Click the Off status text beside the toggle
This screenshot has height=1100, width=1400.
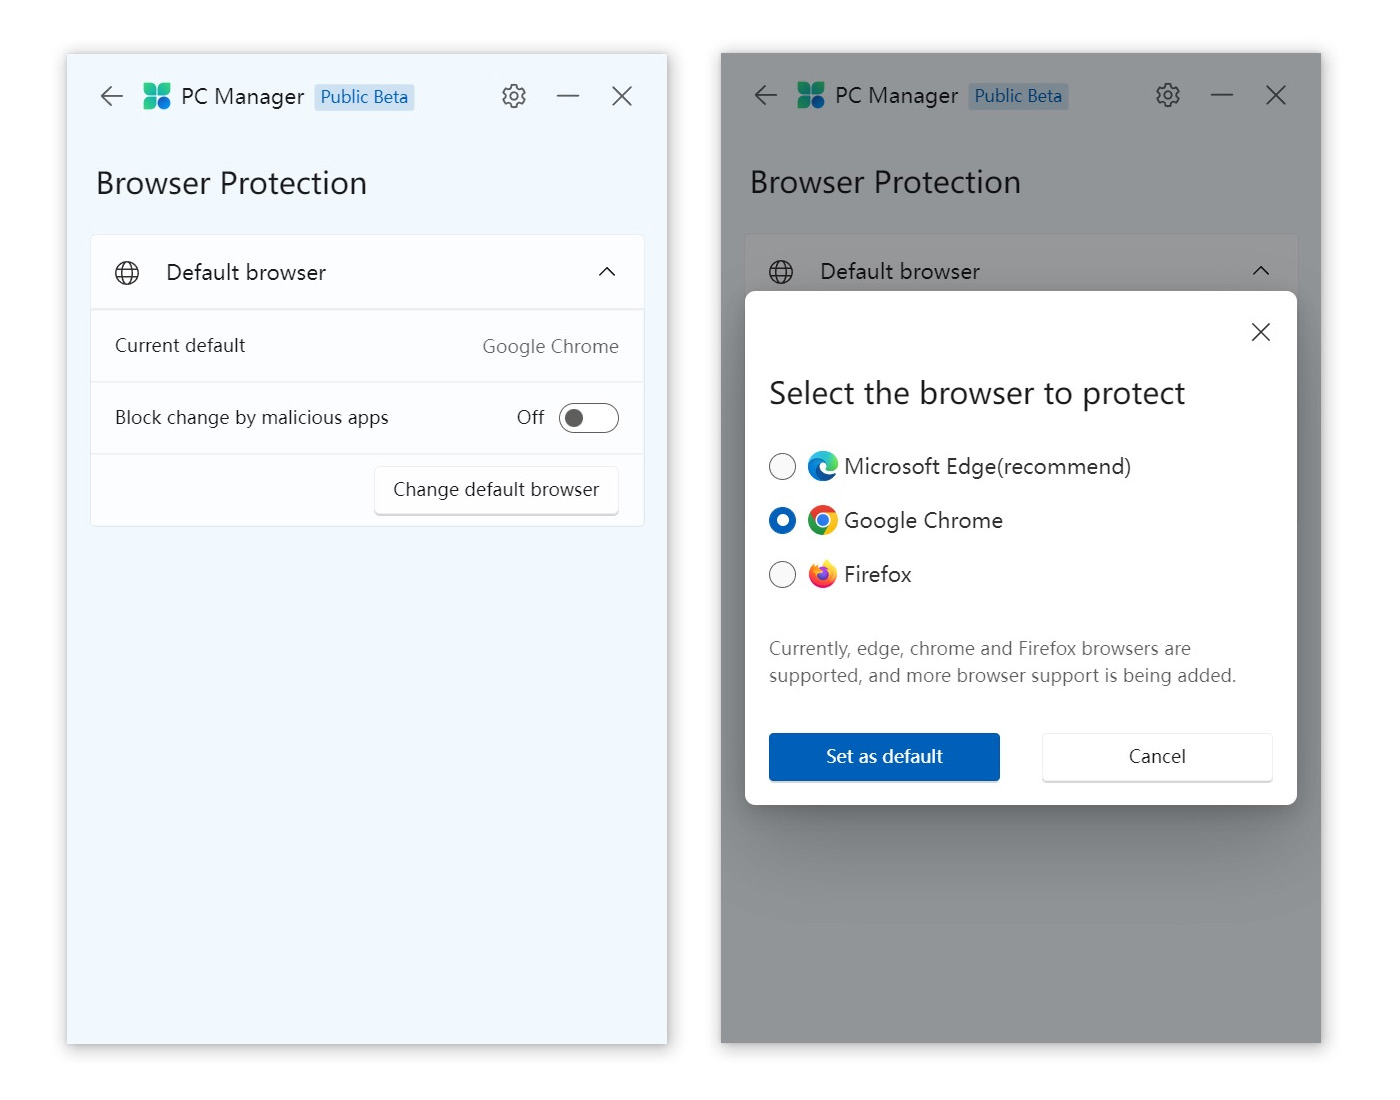point(530,418)
